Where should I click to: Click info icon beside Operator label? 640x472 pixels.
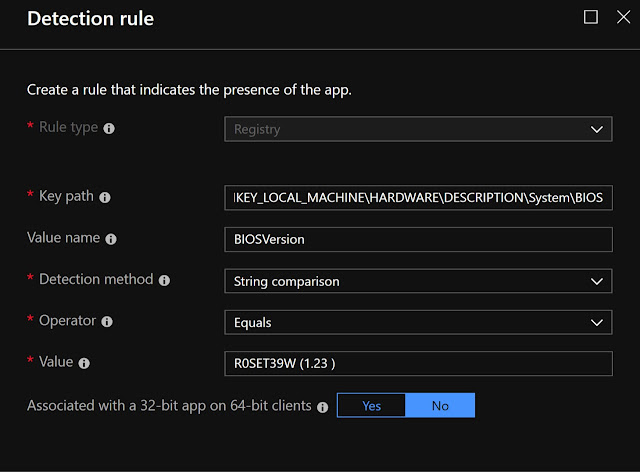[107, 322]
